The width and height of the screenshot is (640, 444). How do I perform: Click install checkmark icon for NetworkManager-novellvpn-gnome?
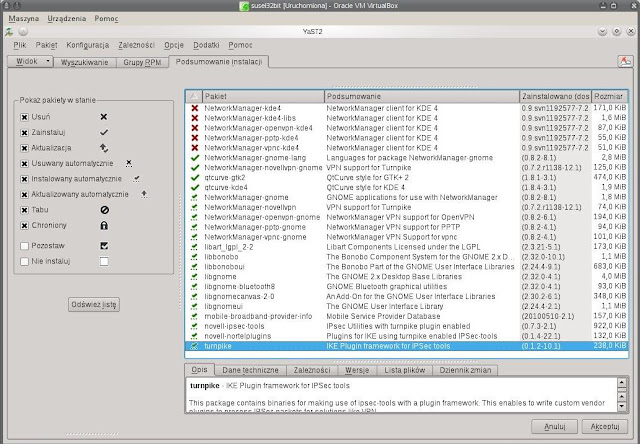pos(195,167)
